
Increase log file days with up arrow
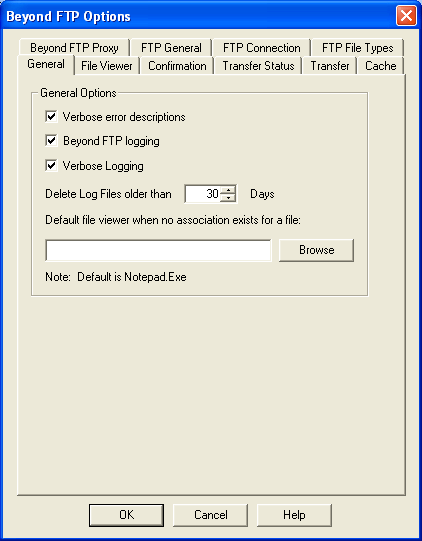click(x=228, y=190)
